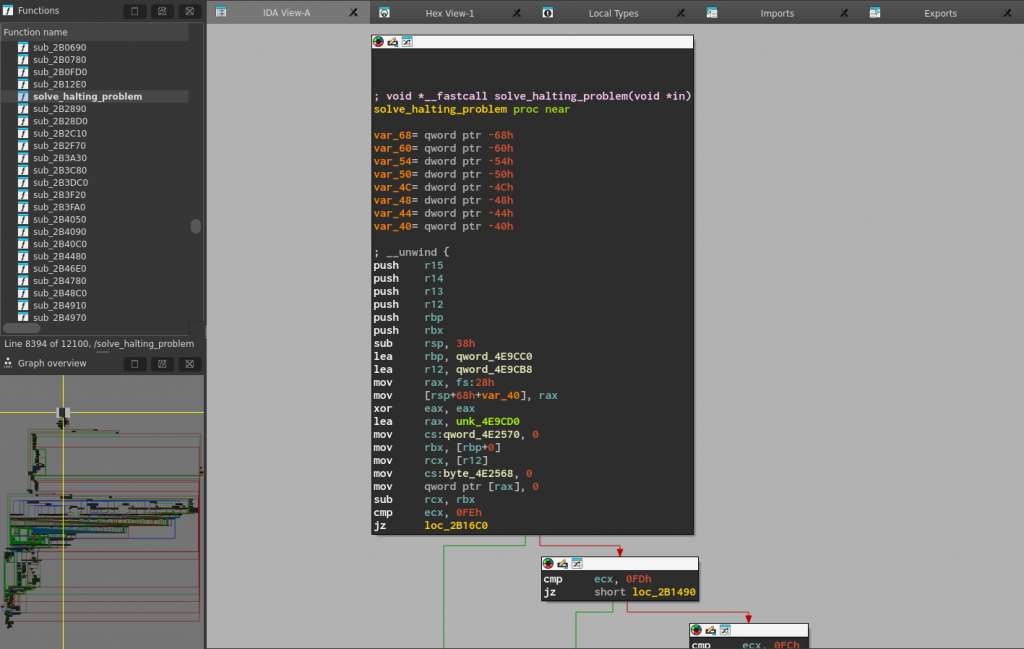
Task: Click the color wheel icon on solve_halting_problem node
Action: pos(378,41)
